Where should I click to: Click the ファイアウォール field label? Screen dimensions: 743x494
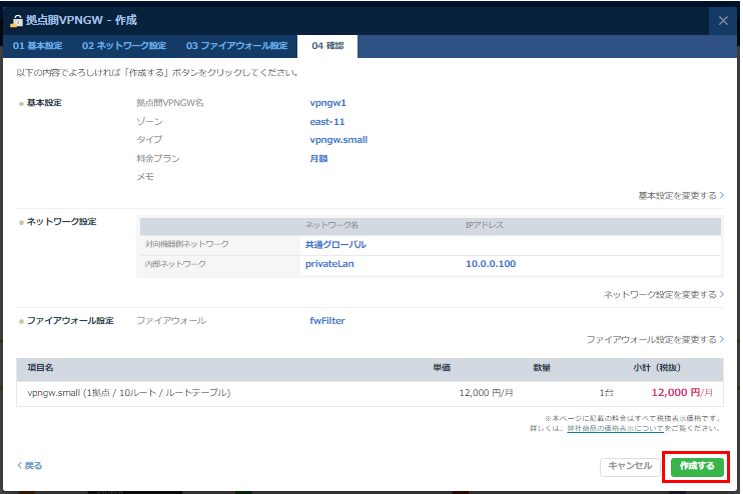pos(171,321)
